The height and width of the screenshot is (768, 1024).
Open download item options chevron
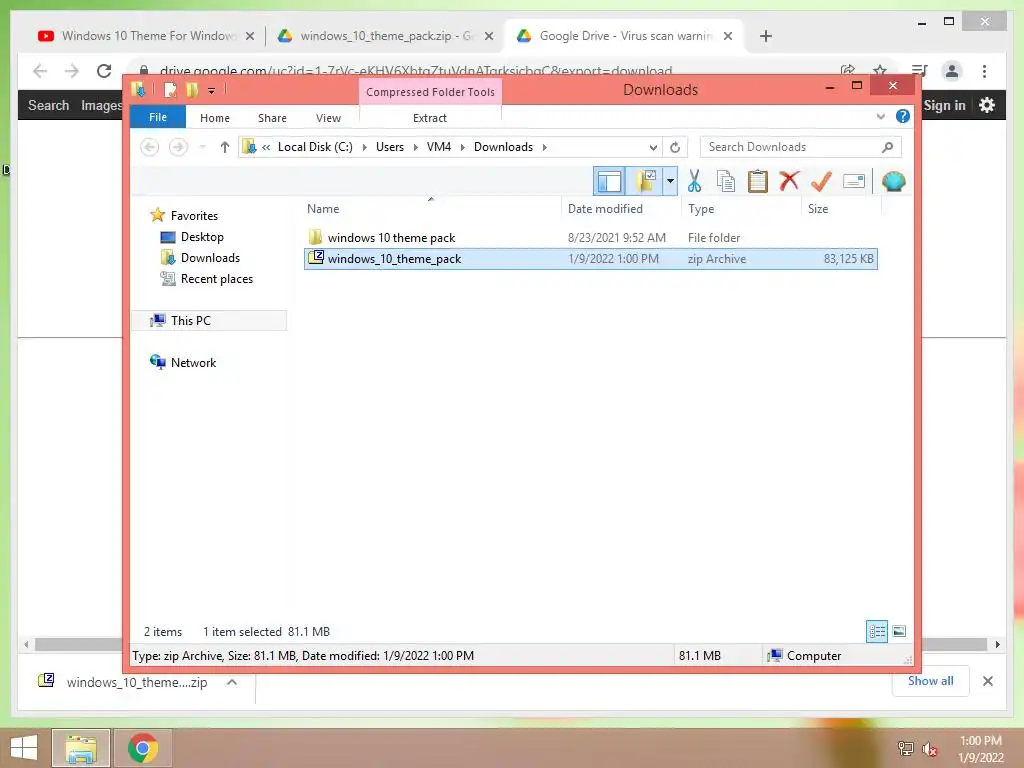pos(231,682)
